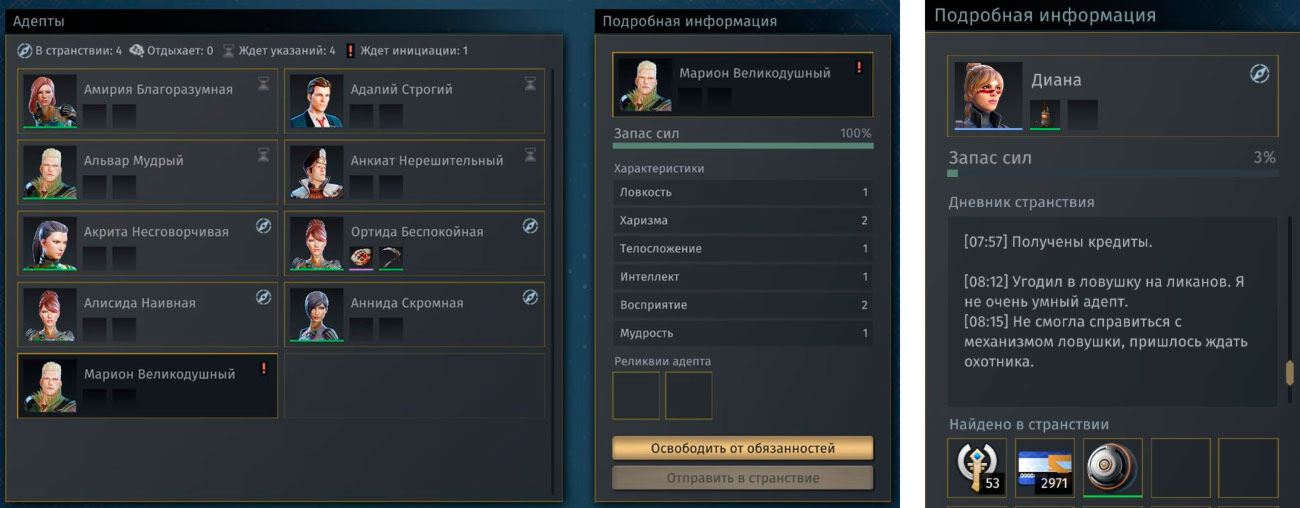Click the round disc relic found in journey
The image size is (1300, 508).
[1113, 468]
